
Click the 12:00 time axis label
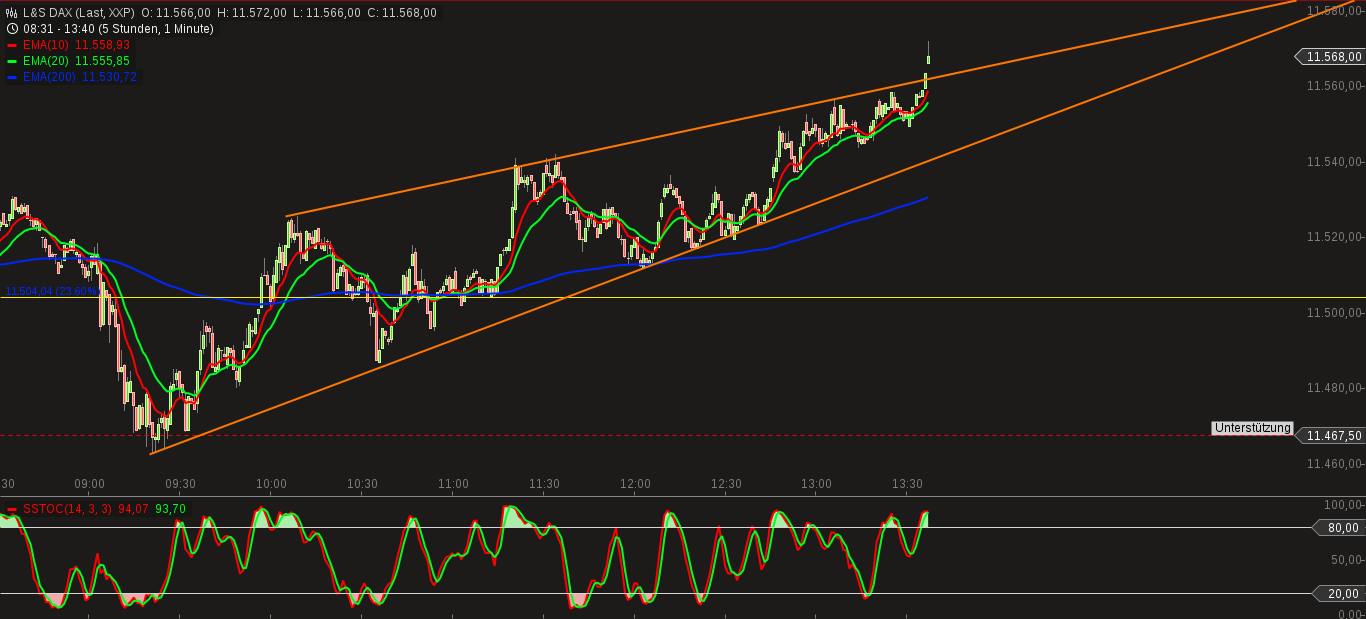coord(635,484)
